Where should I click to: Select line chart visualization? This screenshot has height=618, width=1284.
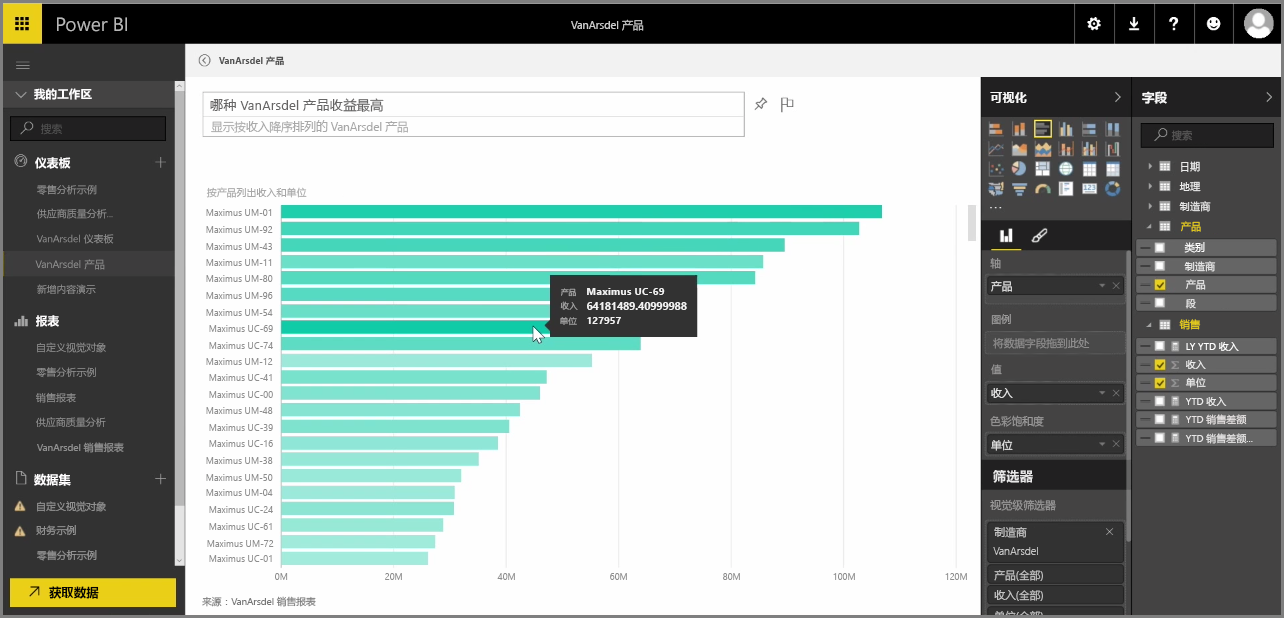click(996, 149)
